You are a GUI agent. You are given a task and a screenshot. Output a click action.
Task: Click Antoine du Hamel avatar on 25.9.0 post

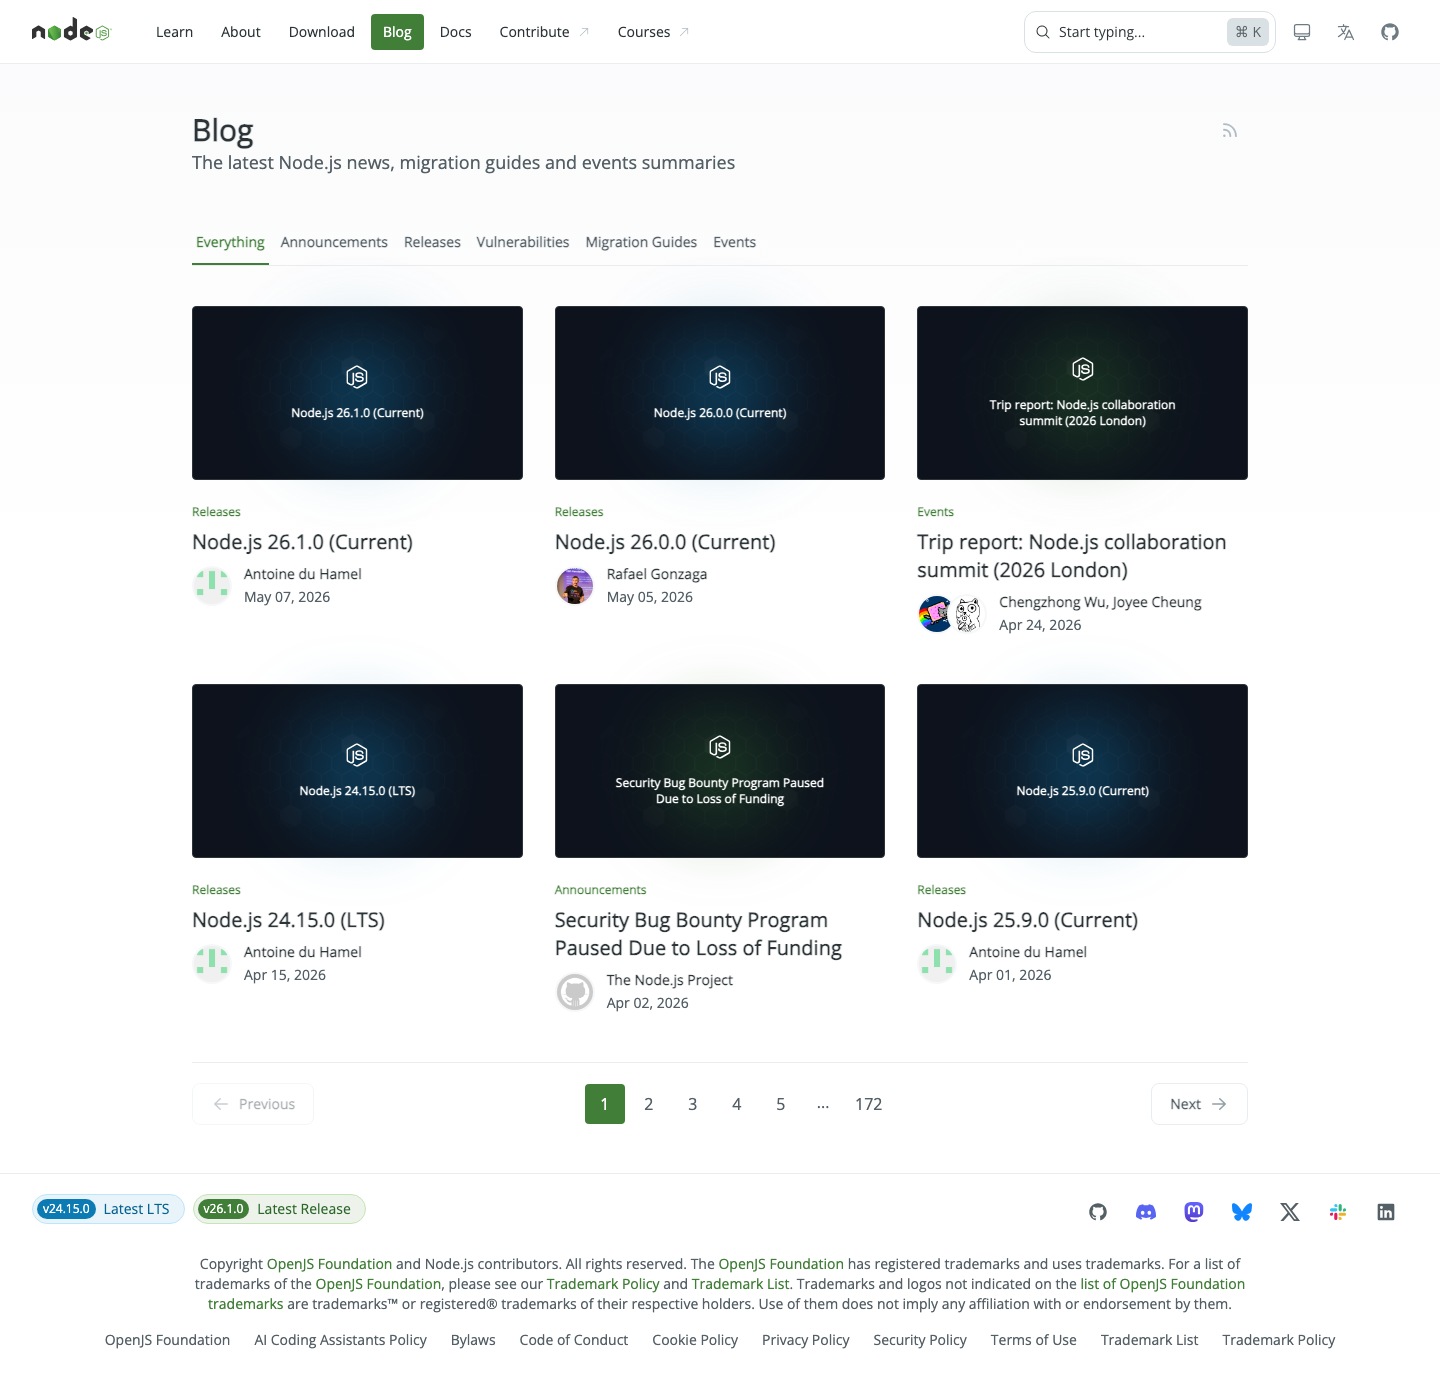pos(937,964)
